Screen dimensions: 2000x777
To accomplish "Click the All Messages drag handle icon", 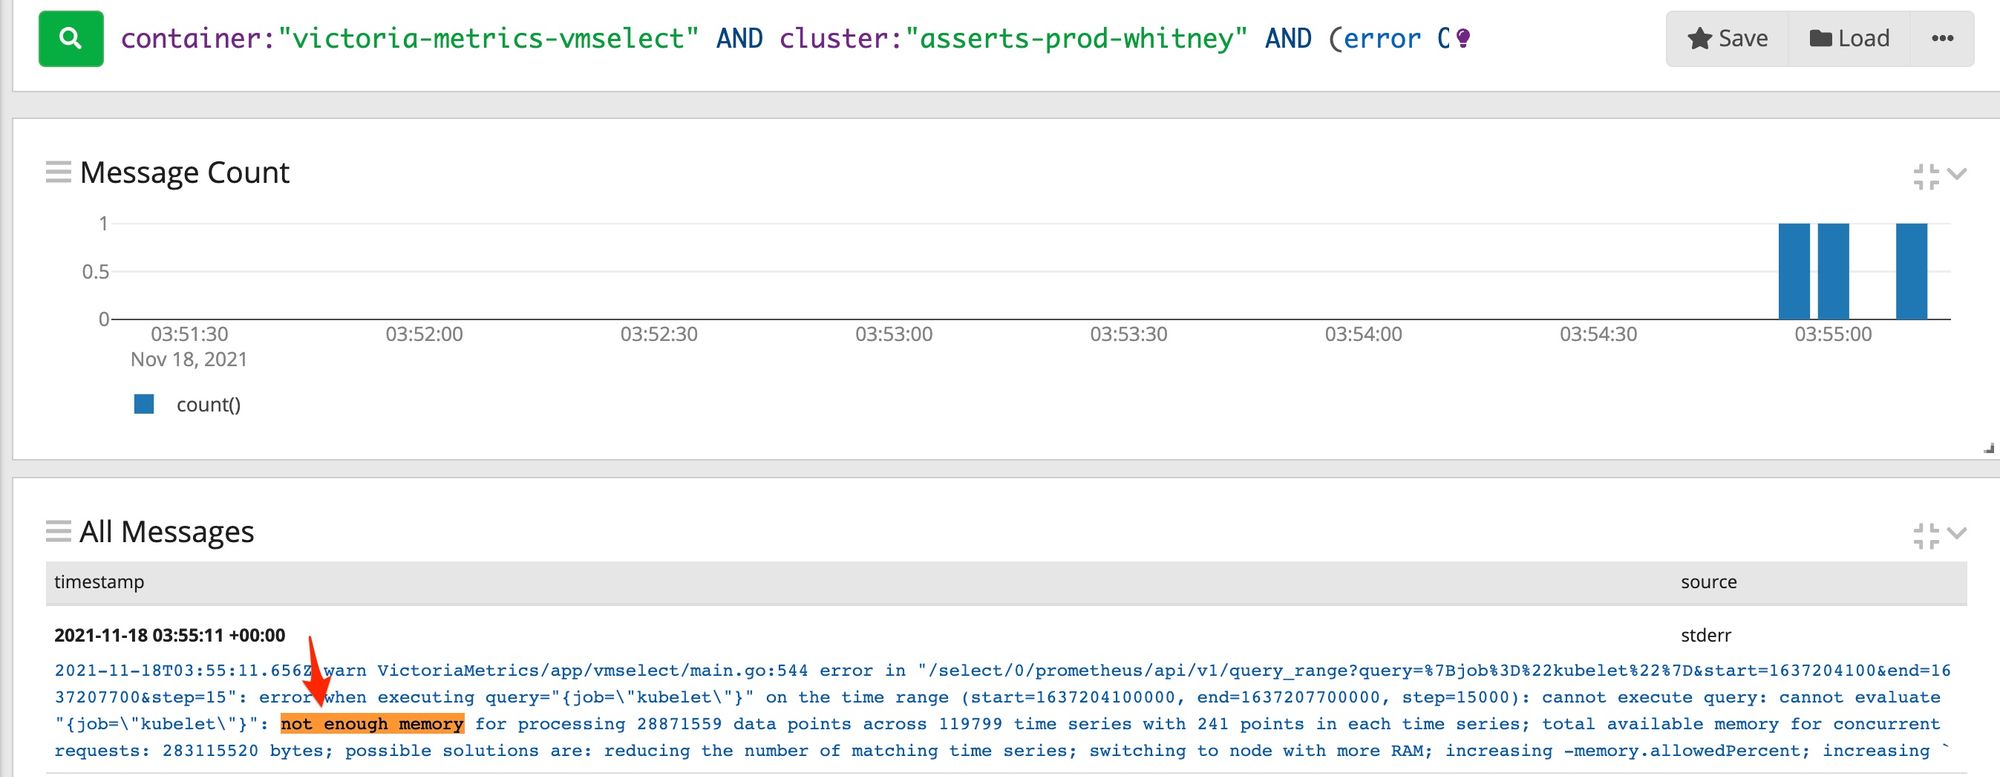I will pos(58,531).
